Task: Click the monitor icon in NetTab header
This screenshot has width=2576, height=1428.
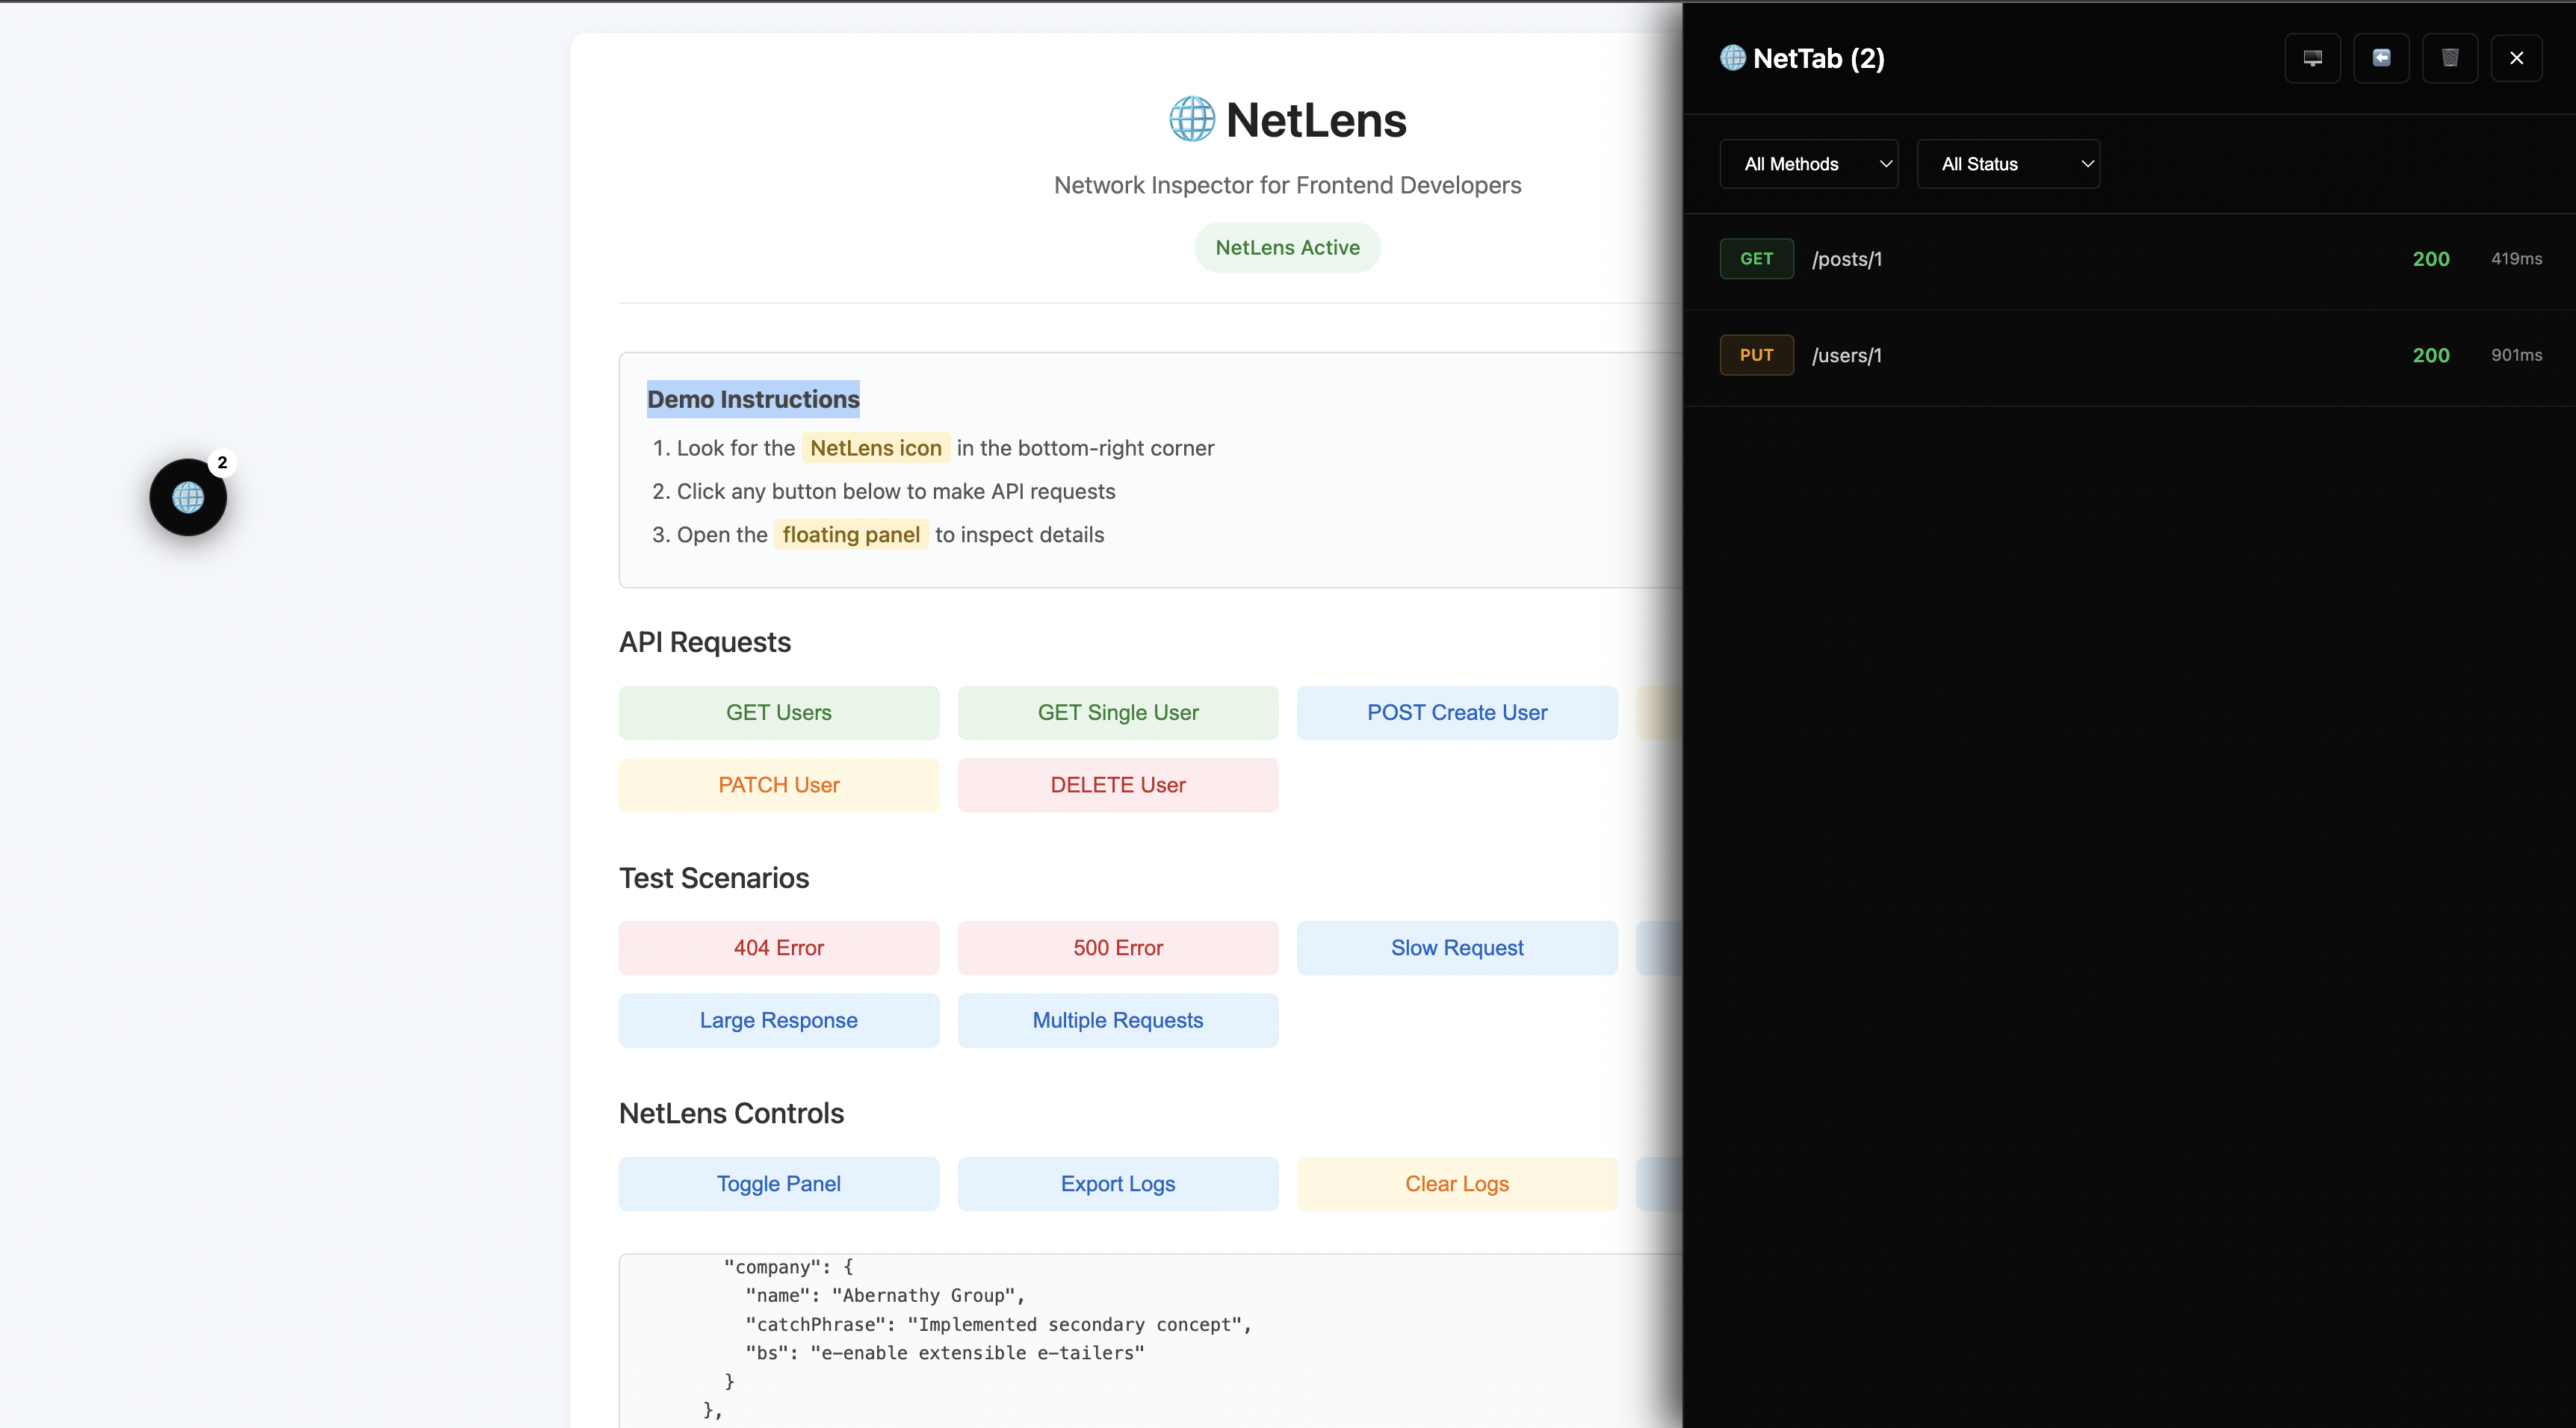Action: pyautogui.click(x=2312, y=58)
